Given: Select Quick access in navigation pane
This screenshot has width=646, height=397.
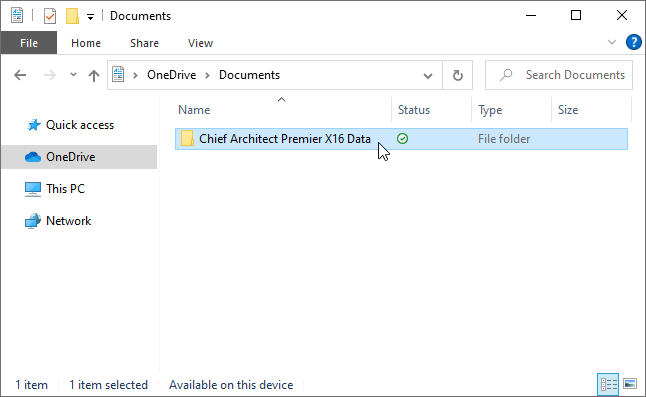Looking at the screenshot, I should [79, 125].
